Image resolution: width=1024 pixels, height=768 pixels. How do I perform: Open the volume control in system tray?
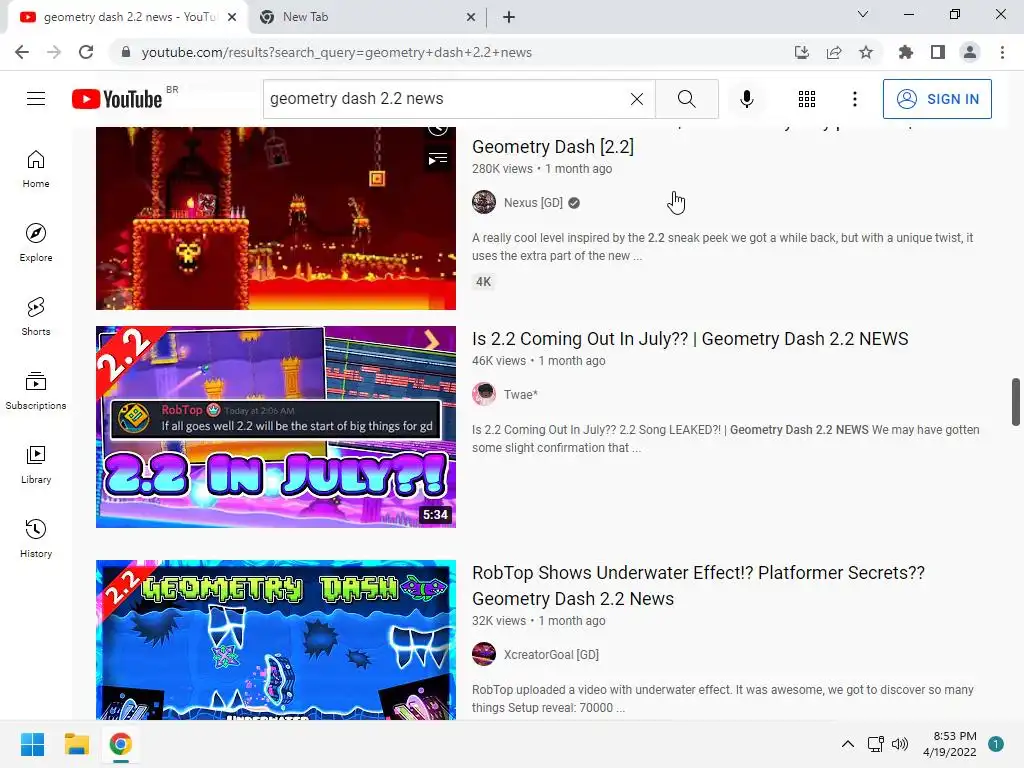(x=900, y=744)
